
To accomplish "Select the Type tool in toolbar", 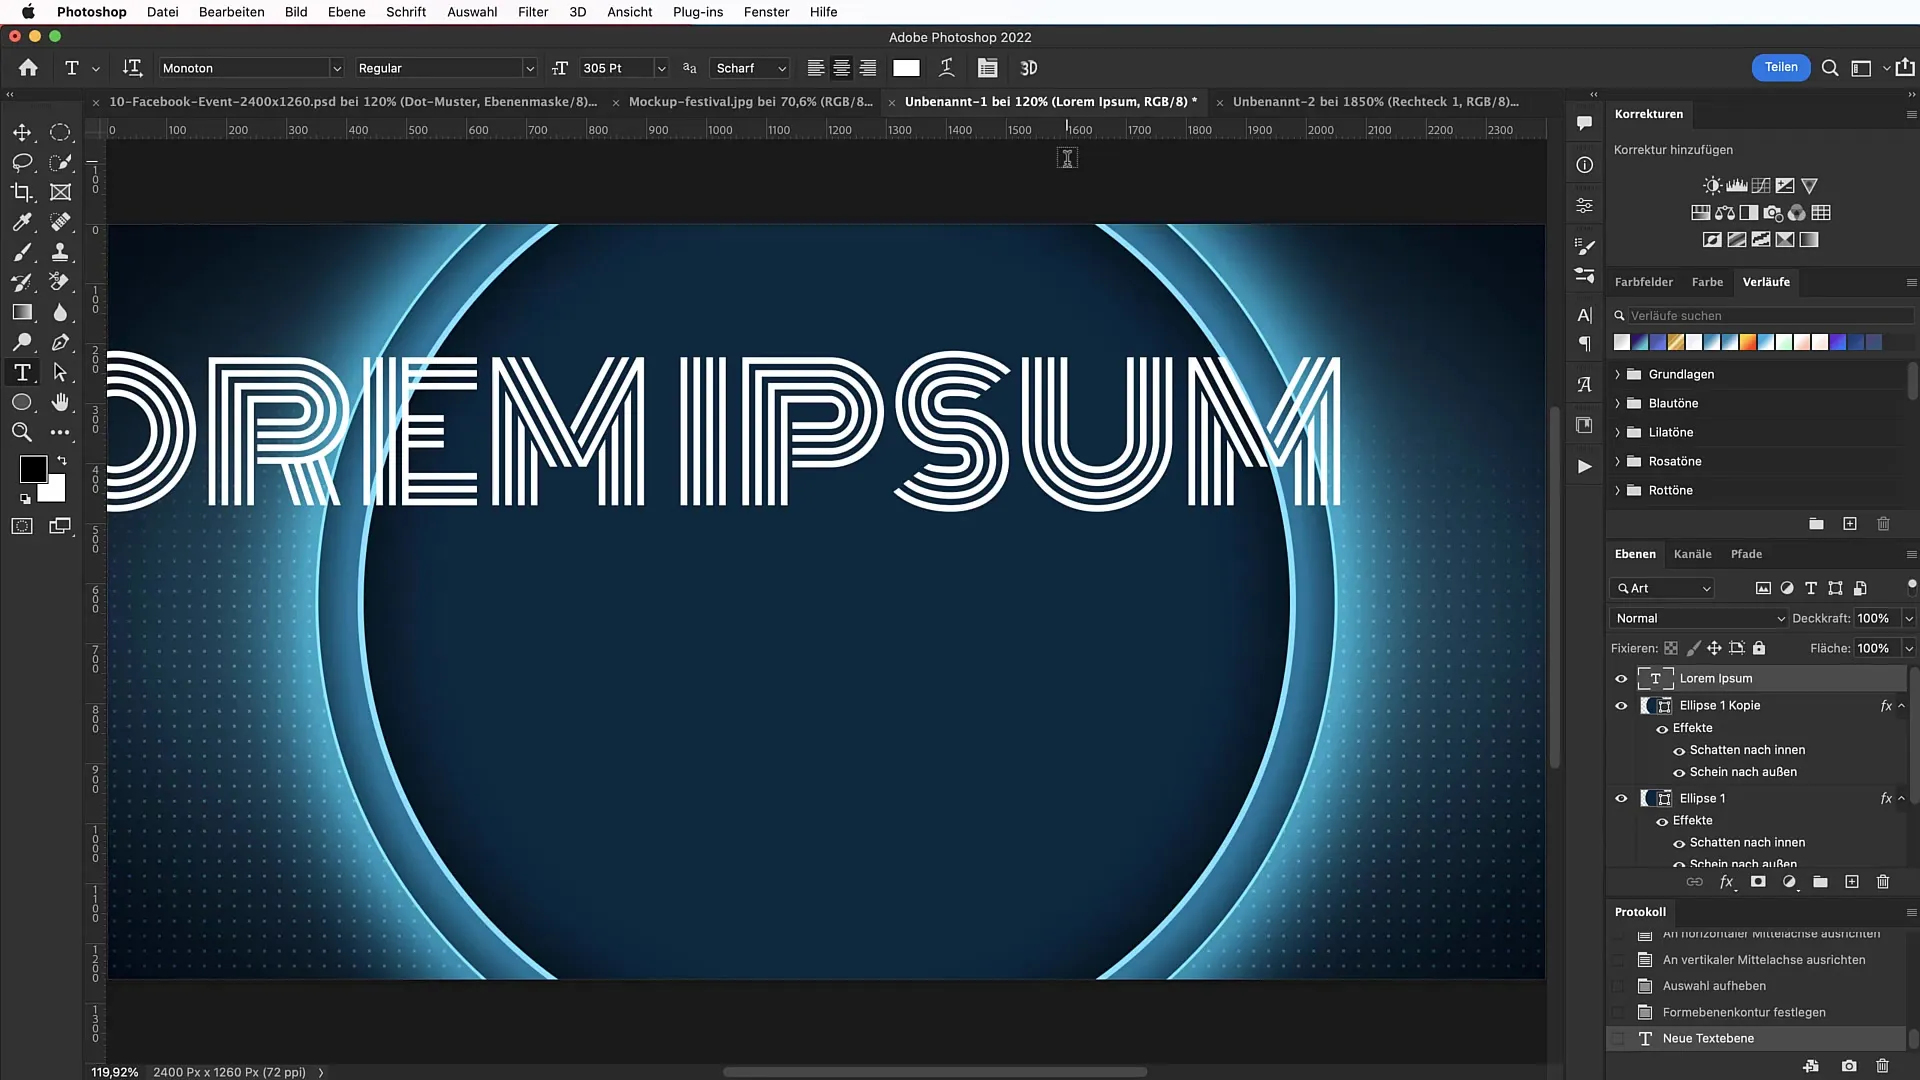I will 20,372.
